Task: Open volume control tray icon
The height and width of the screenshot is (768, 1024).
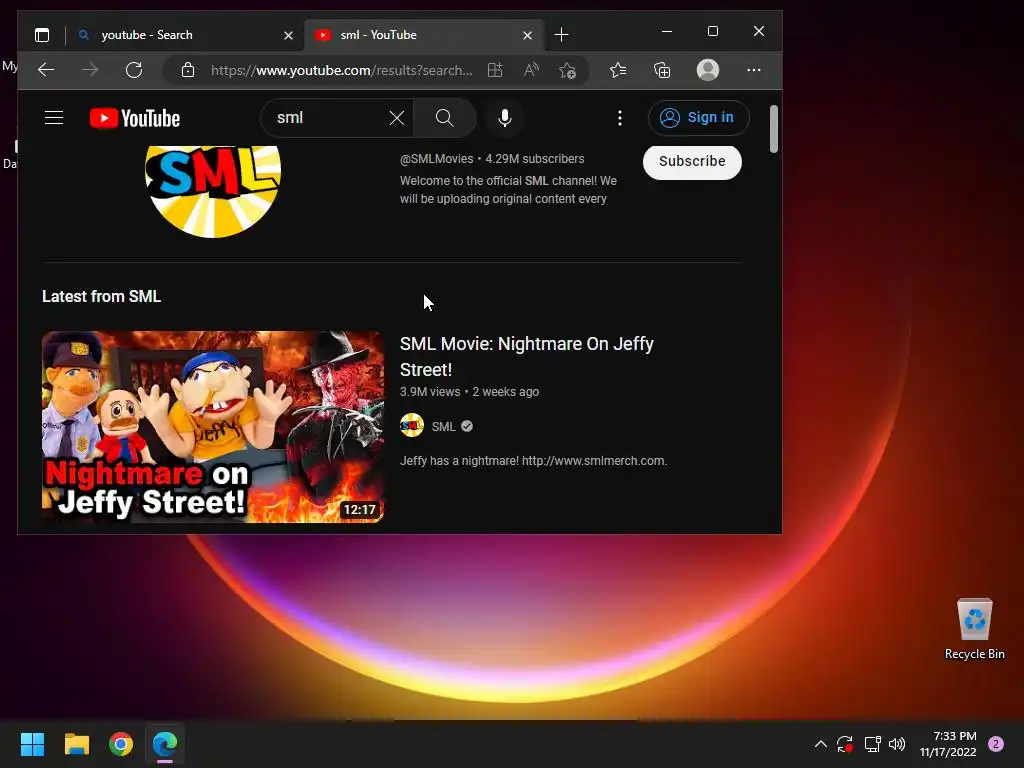Action: click(x=897, y=744)
